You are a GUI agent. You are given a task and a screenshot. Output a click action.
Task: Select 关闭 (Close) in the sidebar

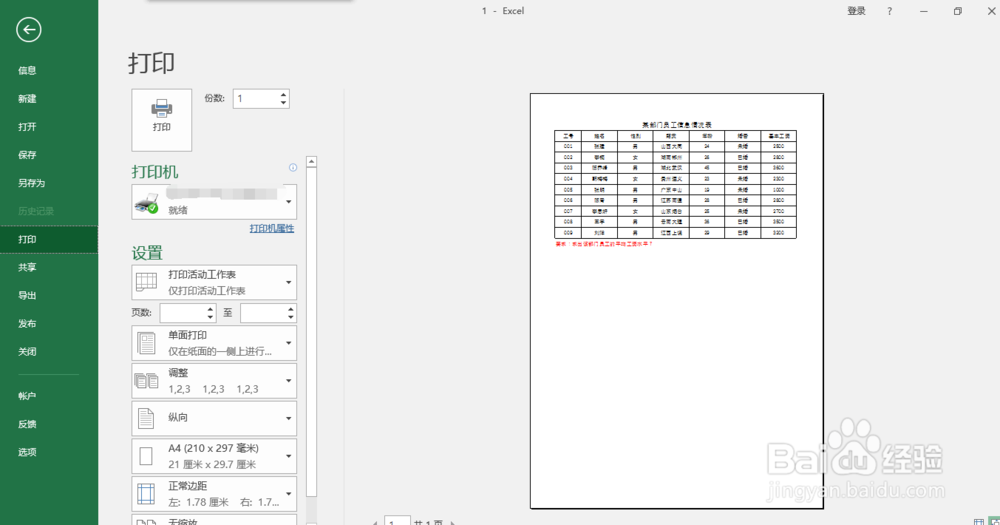click(49, 351)
